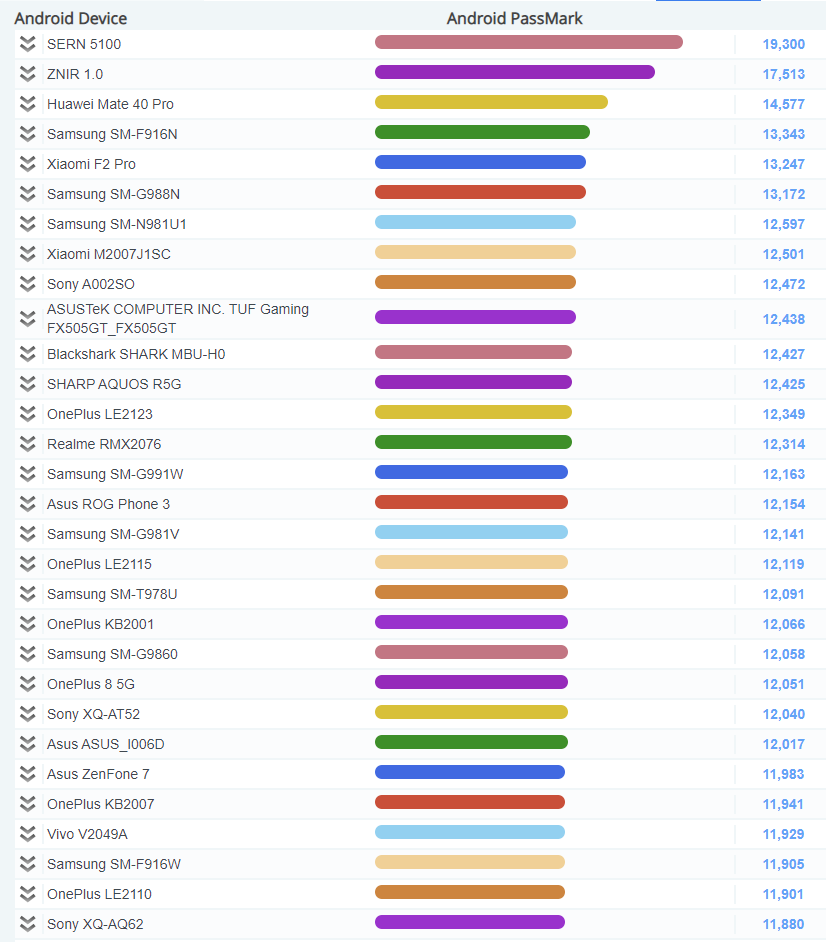Viewport: 826px width, 942px height.
Task: Select the OnePlus LE2110 device name
Action: 99,895
